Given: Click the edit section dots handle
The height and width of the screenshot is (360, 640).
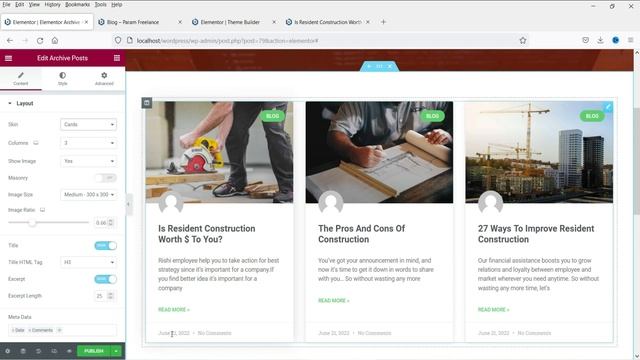Looking at the screenshot, I should pos(380,66).
